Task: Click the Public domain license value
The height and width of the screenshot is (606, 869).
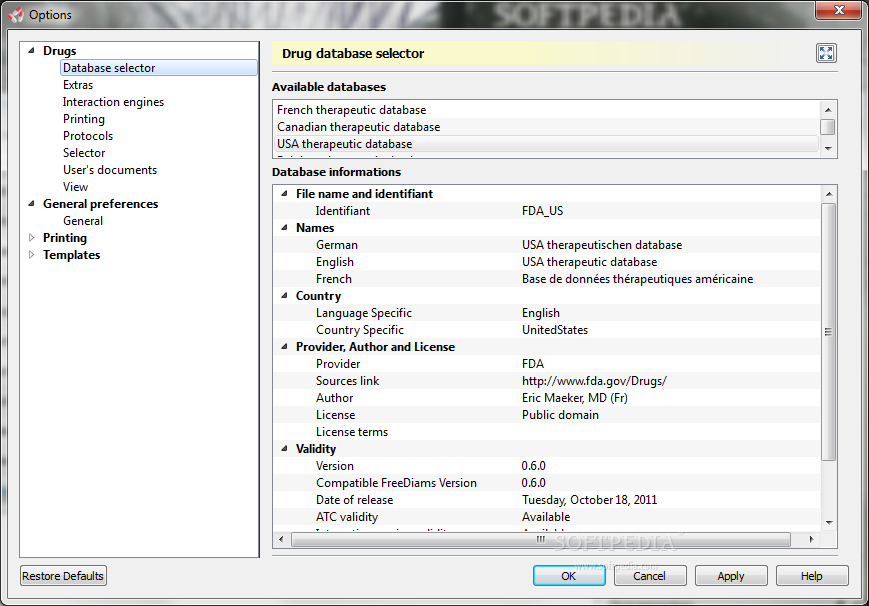Action: pos(560,415)
